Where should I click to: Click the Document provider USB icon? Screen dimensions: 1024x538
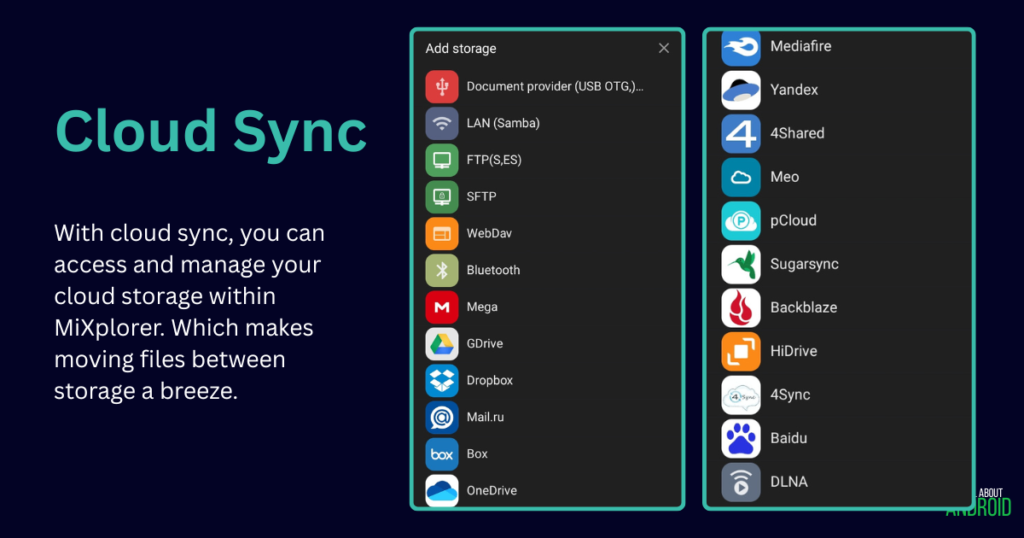coord(442,87)
